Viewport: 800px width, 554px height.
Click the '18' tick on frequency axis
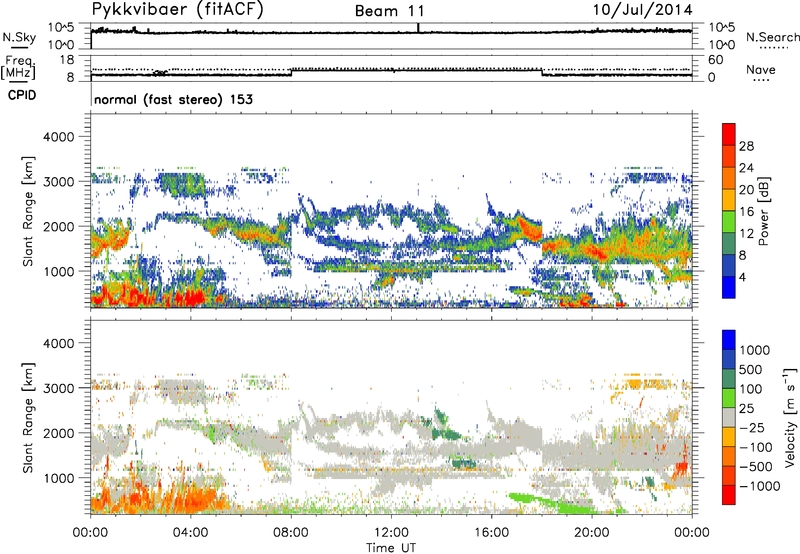coord(67,60)
